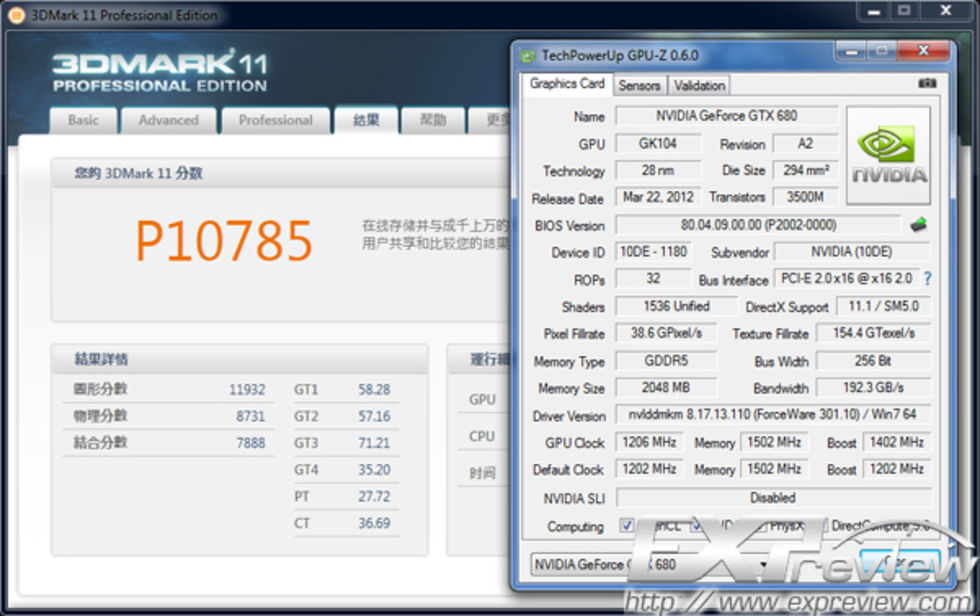980x616 pixels.
Task: Click the 3DMark 11 Professional Edition logo
Action: 160,72
